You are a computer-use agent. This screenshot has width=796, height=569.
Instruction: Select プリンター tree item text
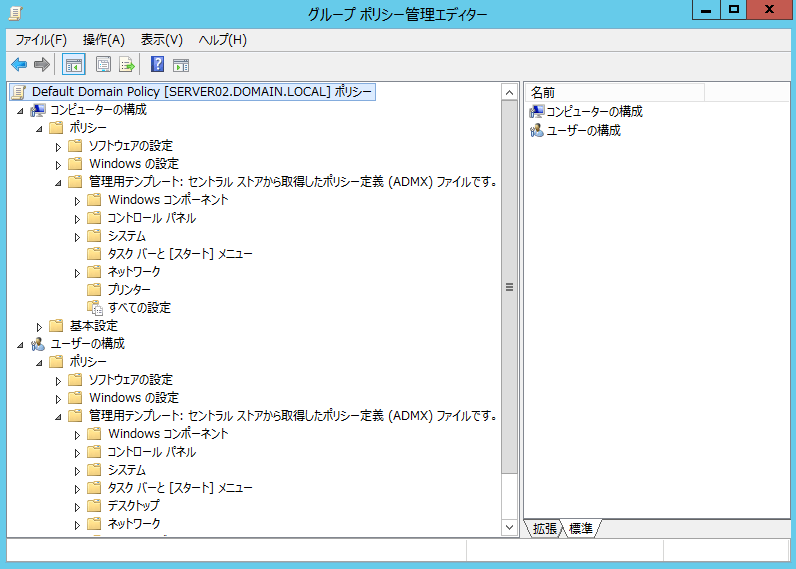click(x=129, y=289)
